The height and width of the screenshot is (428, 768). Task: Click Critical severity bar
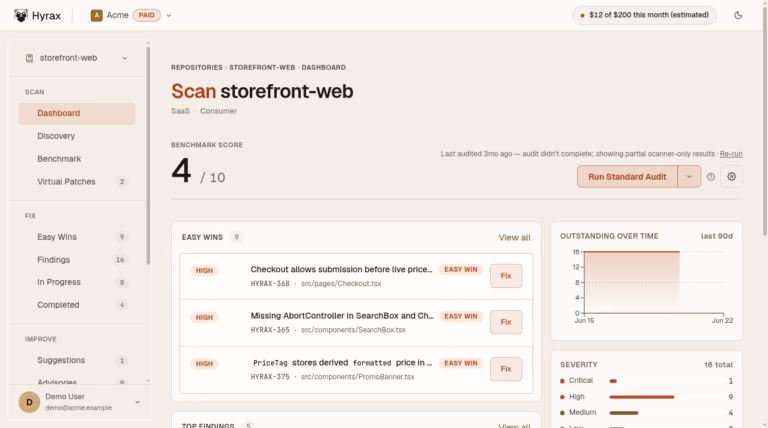click(613, 381)
